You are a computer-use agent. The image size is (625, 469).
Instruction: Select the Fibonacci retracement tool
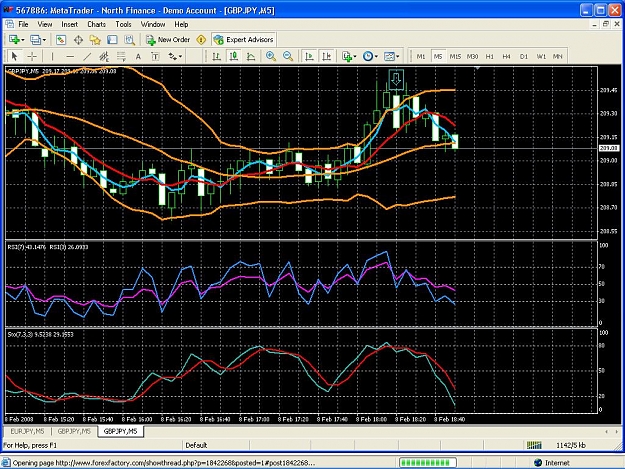coord(121,56)
